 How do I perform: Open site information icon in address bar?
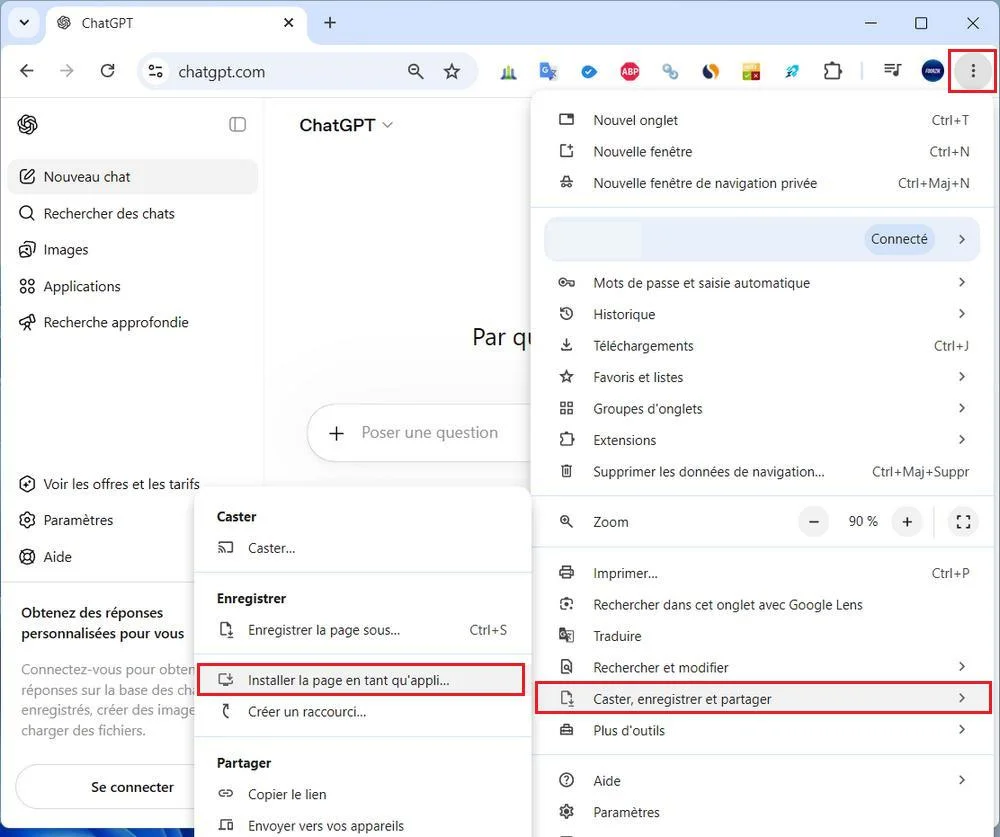pos(155,71)
